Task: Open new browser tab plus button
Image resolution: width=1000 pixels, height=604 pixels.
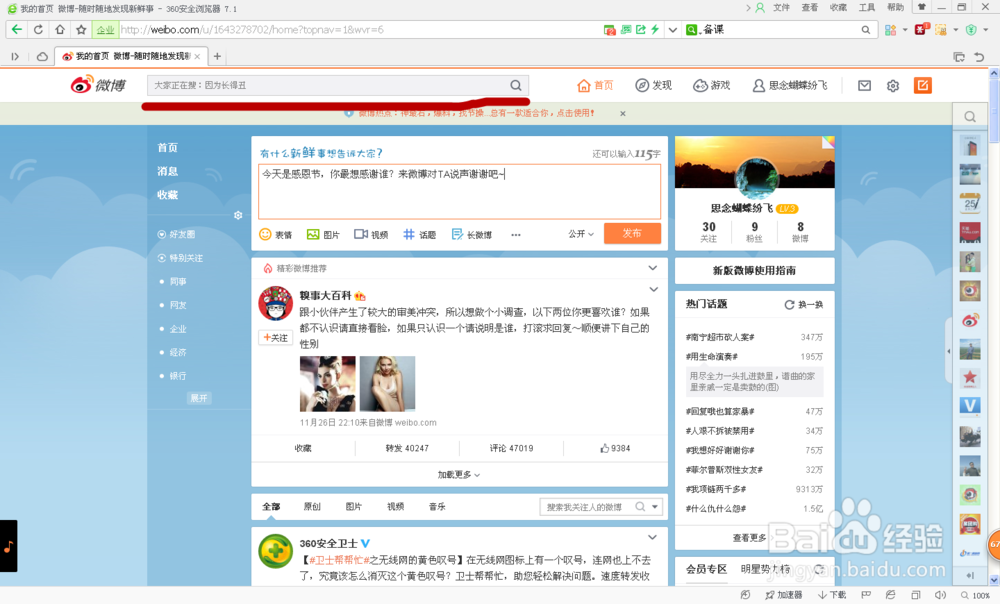Action: click(217, 56)
